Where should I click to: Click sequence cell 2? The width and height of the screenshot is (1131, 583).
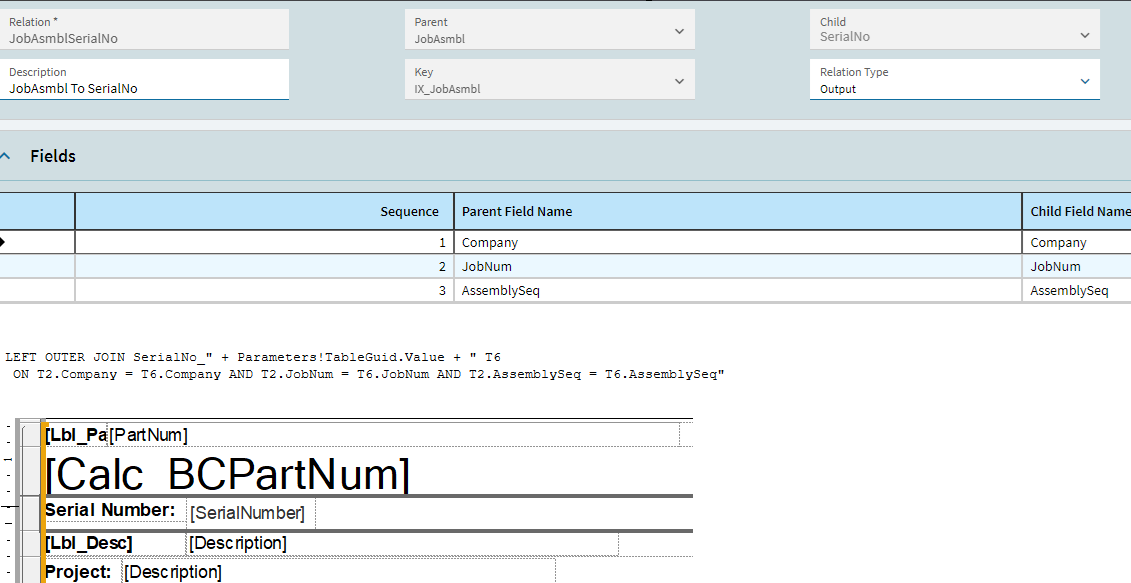click(x=264, y=266)
